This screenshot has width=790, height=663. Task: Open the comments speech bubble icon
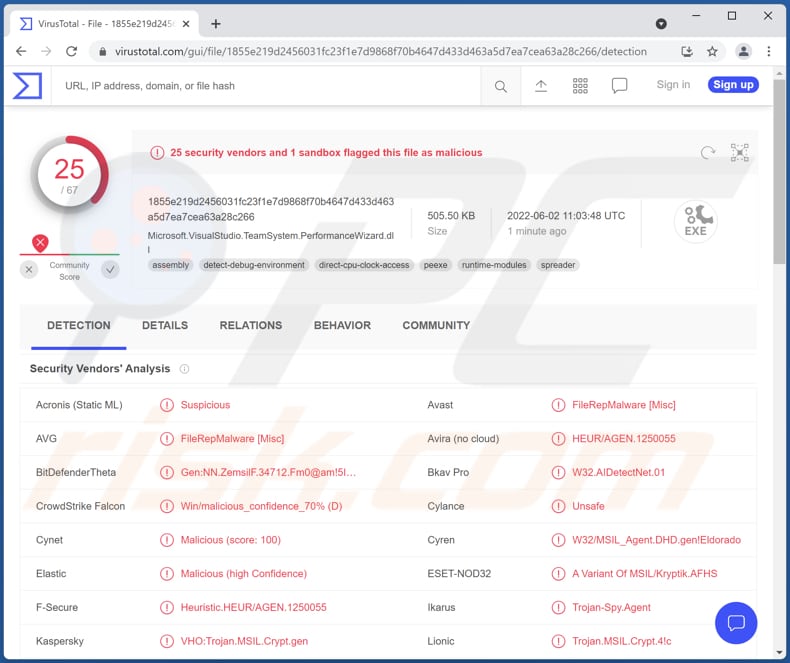tap(619, 86)
